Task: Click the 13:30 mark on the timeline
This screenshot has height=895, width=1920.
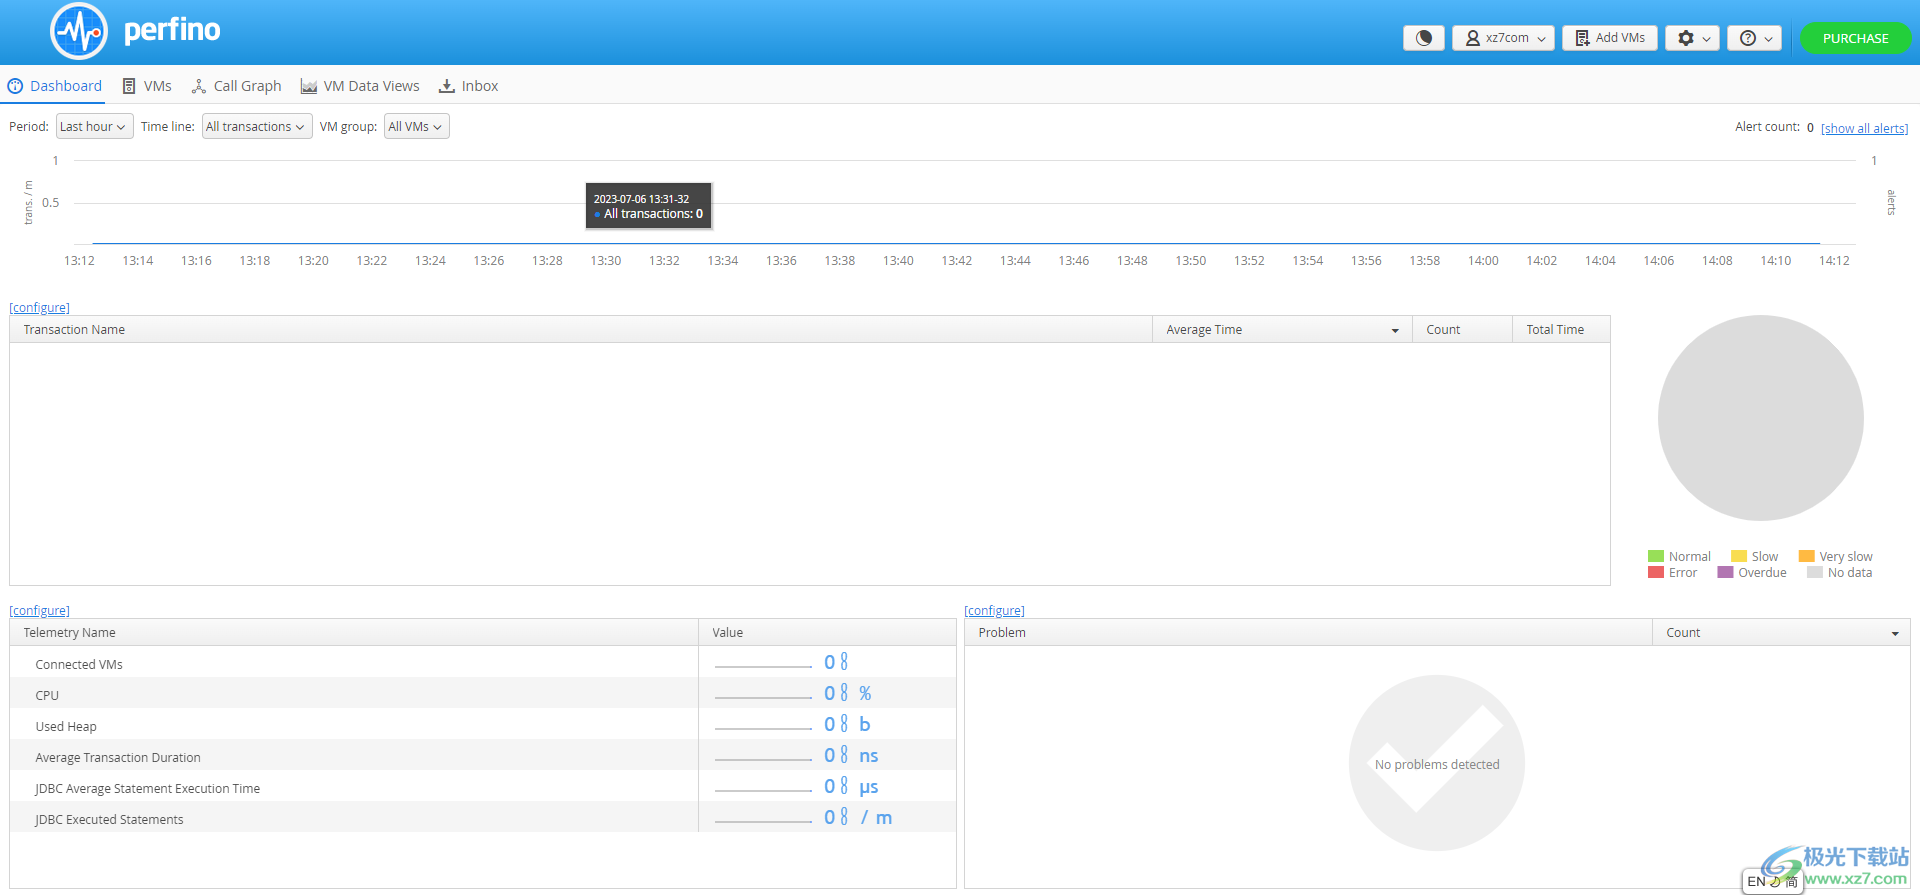Action: [606, 260]
